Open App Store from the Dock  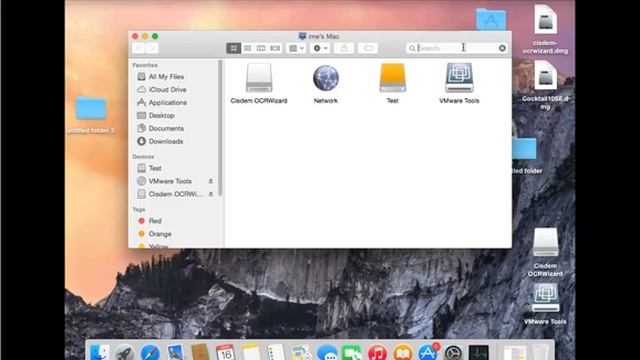click(428, 352)
